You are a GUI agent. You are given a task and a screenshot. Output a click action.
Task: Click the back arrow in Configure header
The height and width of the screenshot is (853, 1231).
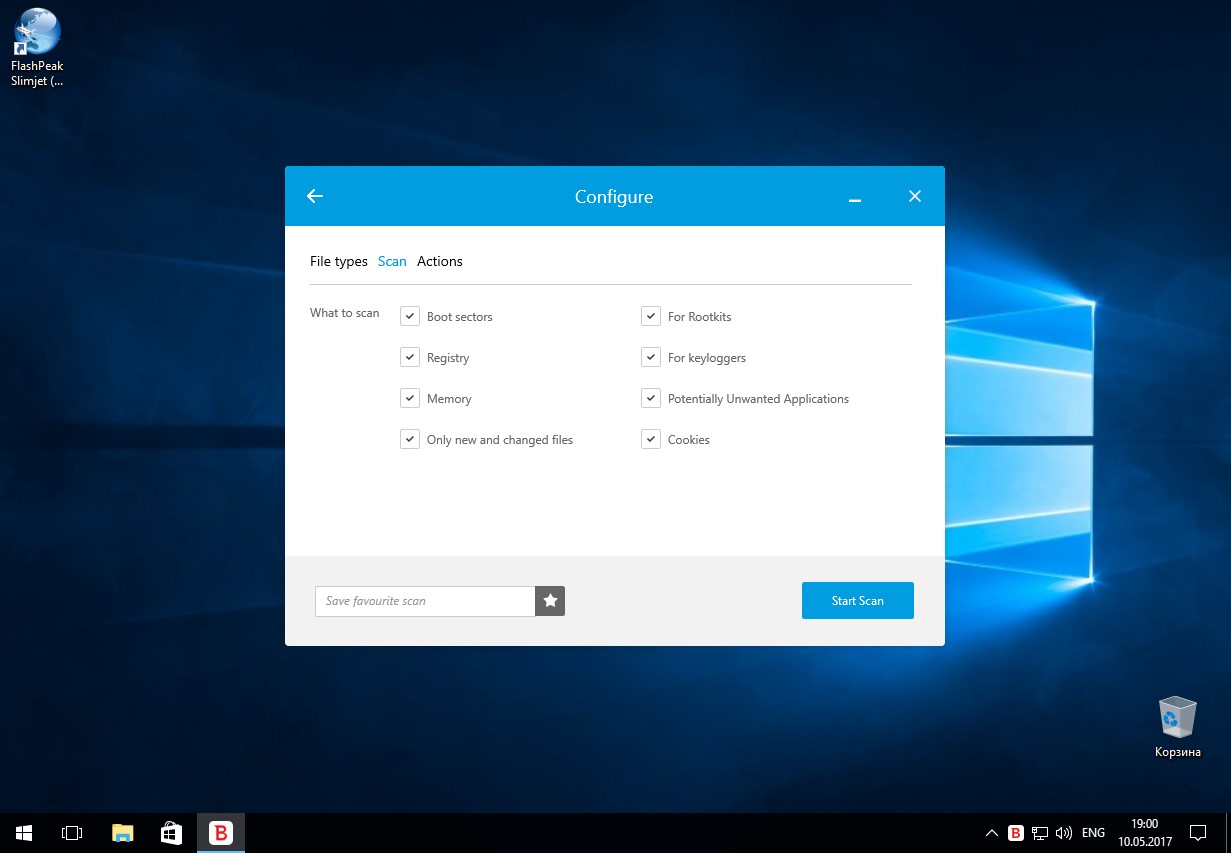[315, 196]
